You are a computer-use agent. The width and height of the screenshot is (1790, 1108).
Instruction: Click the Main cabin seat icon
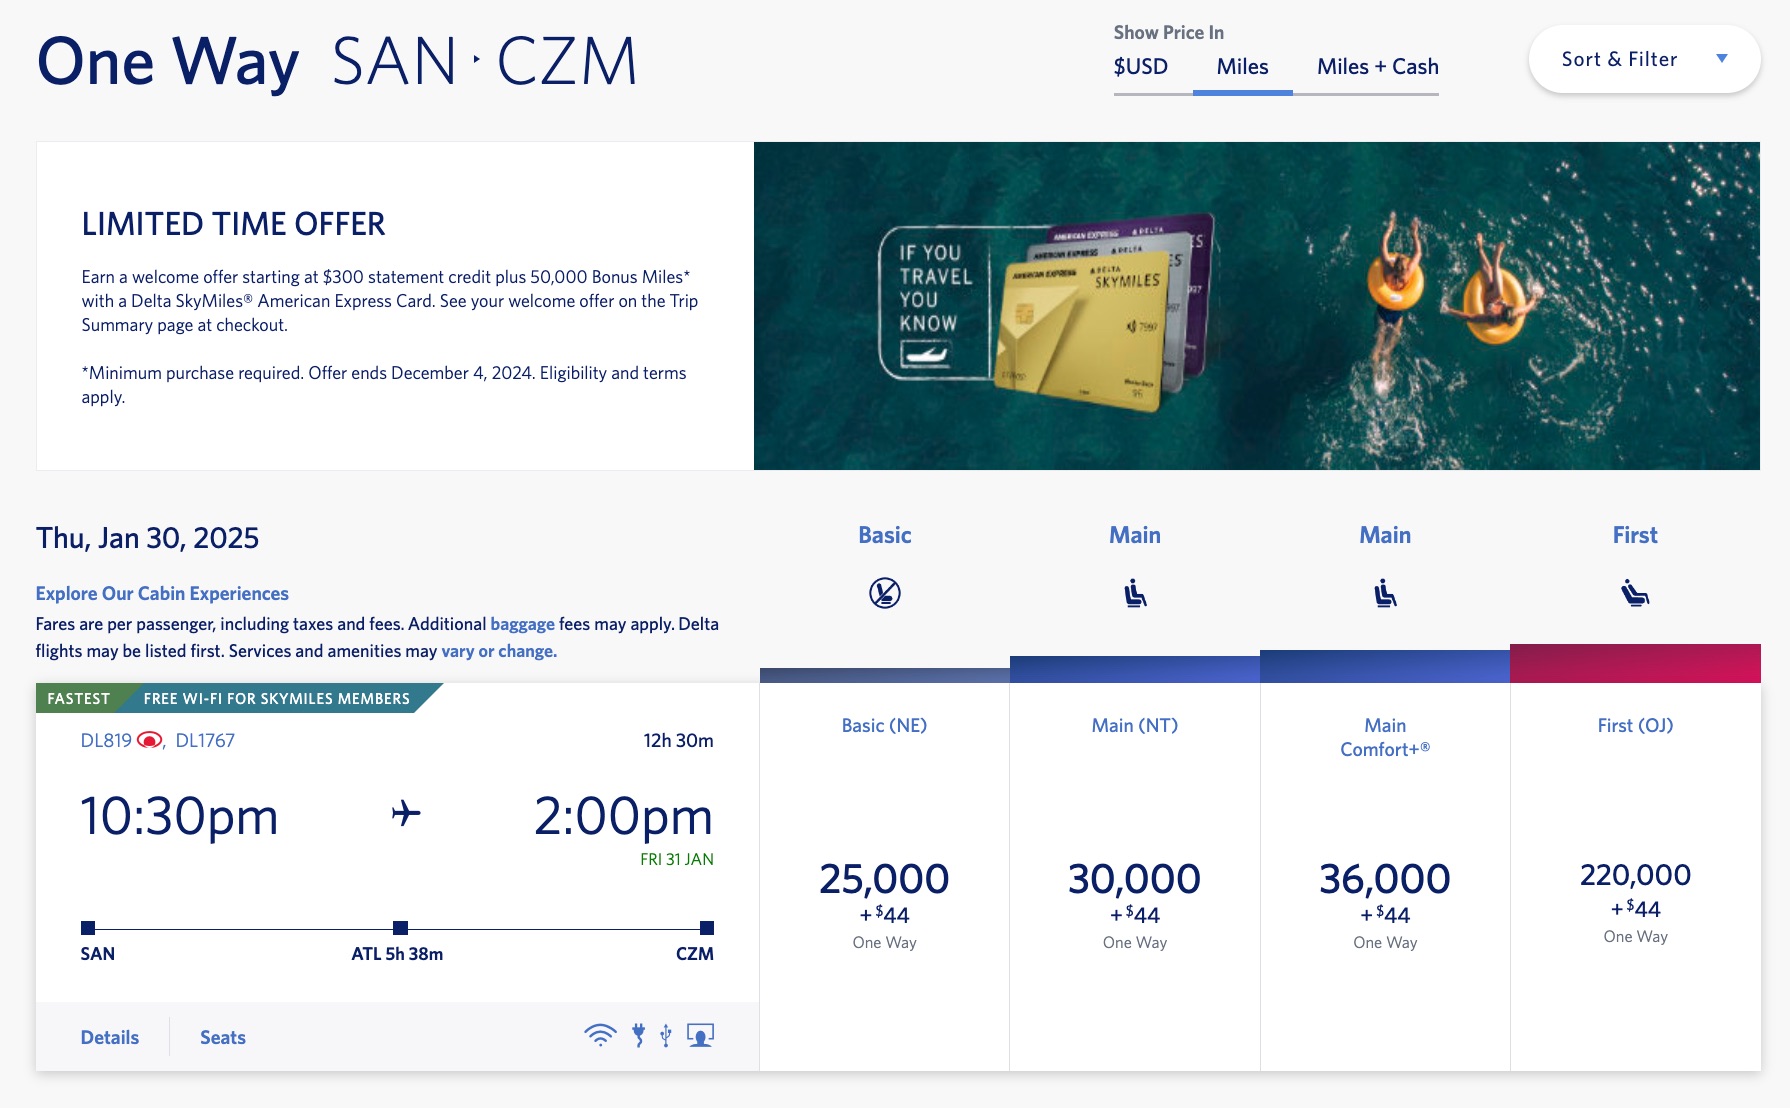pos(1135,592)
